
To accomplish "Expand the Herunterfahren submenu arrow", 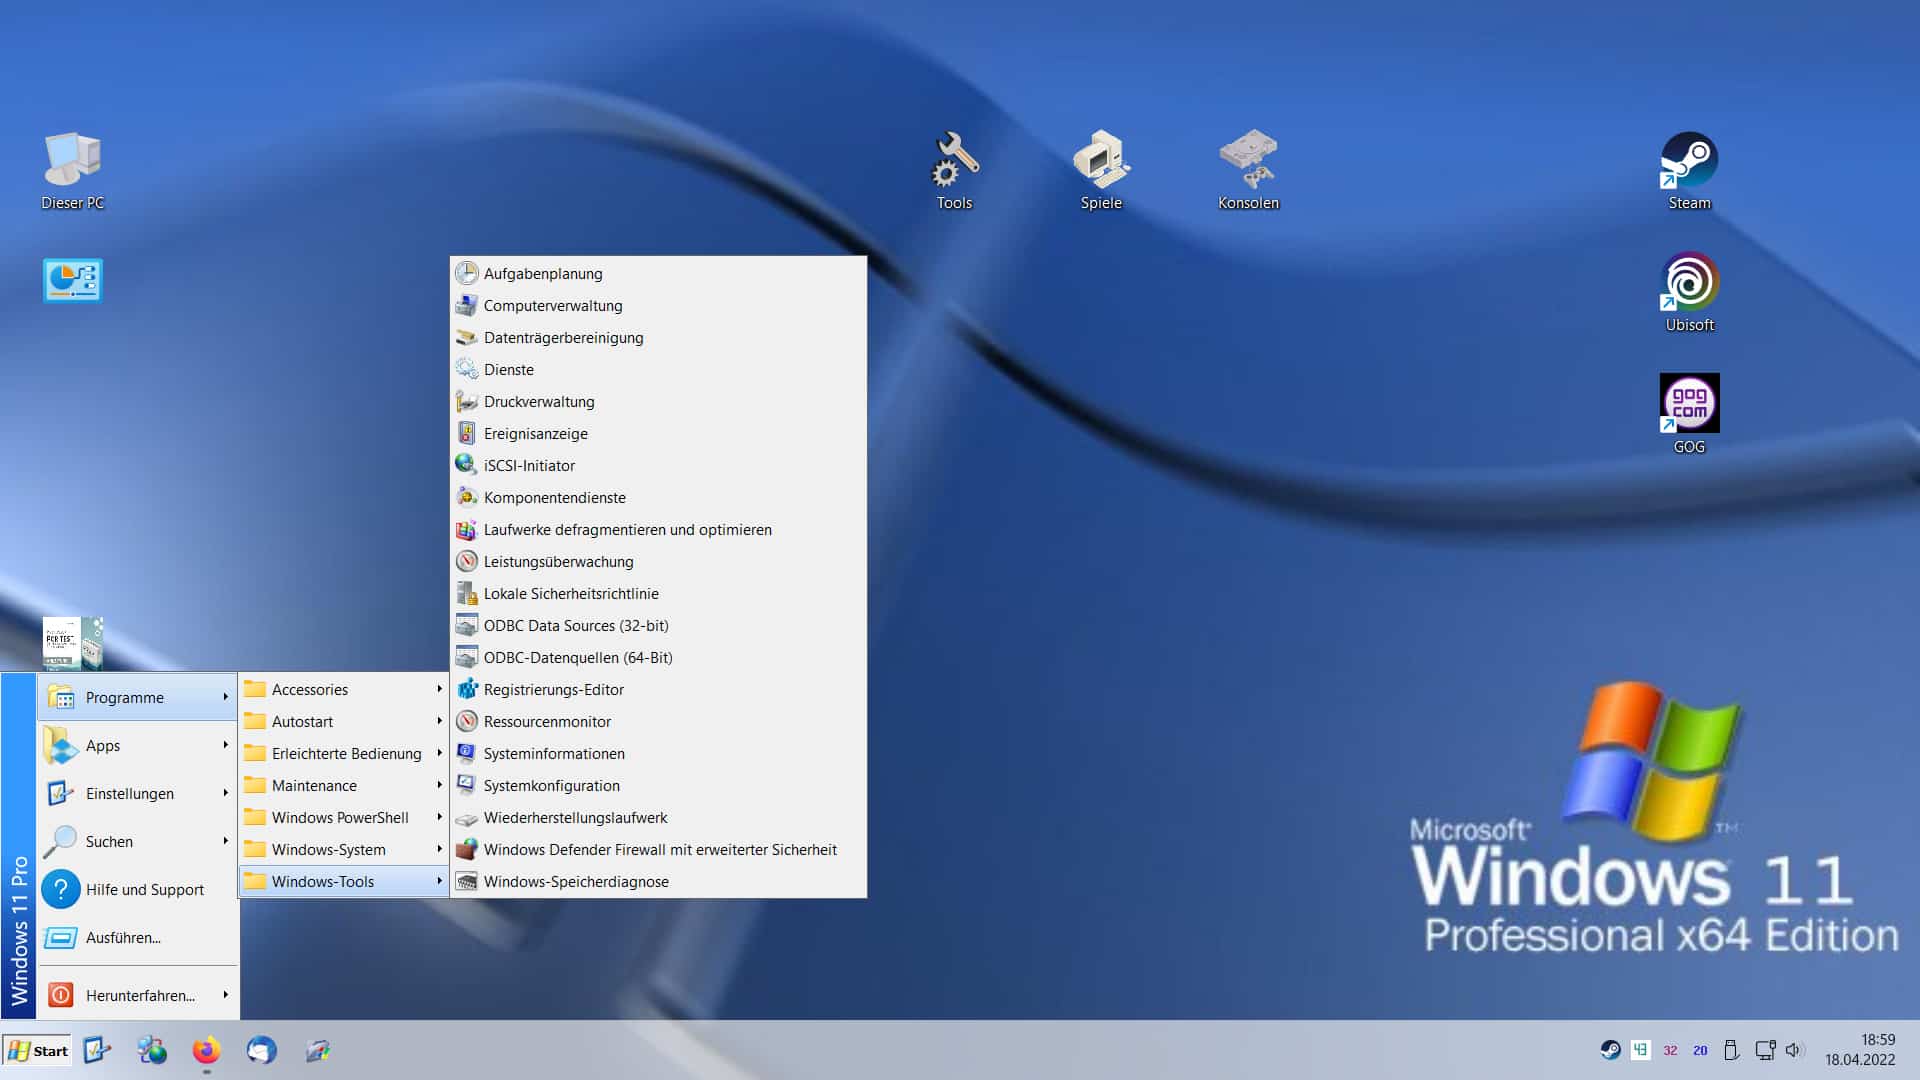I will (225, 995).
